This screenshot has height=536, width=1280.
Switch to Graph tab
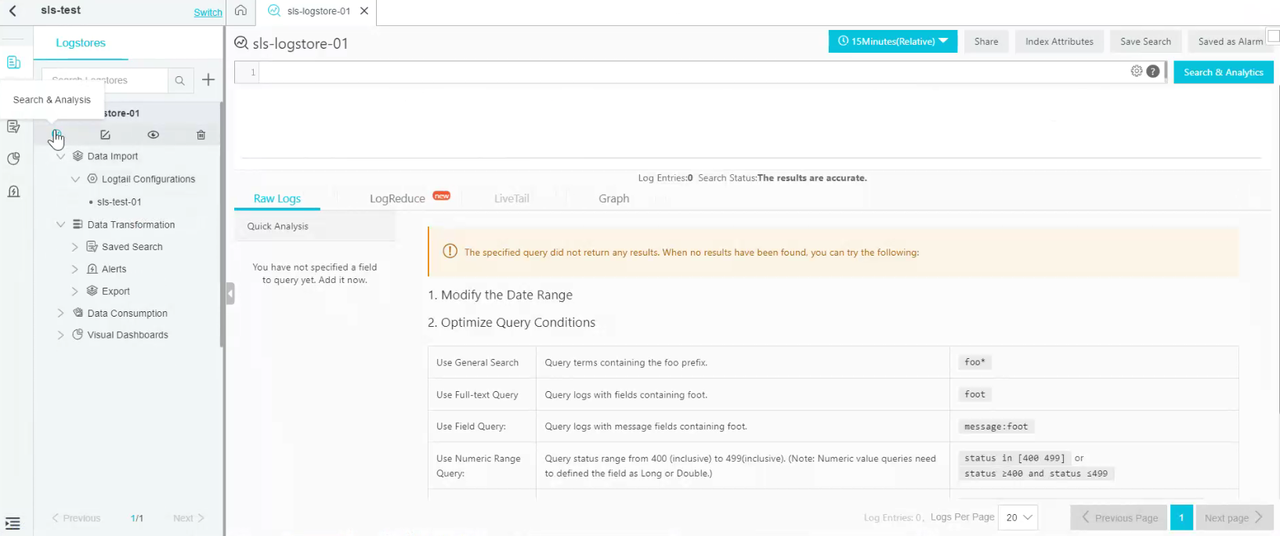(x=614, y=198)
